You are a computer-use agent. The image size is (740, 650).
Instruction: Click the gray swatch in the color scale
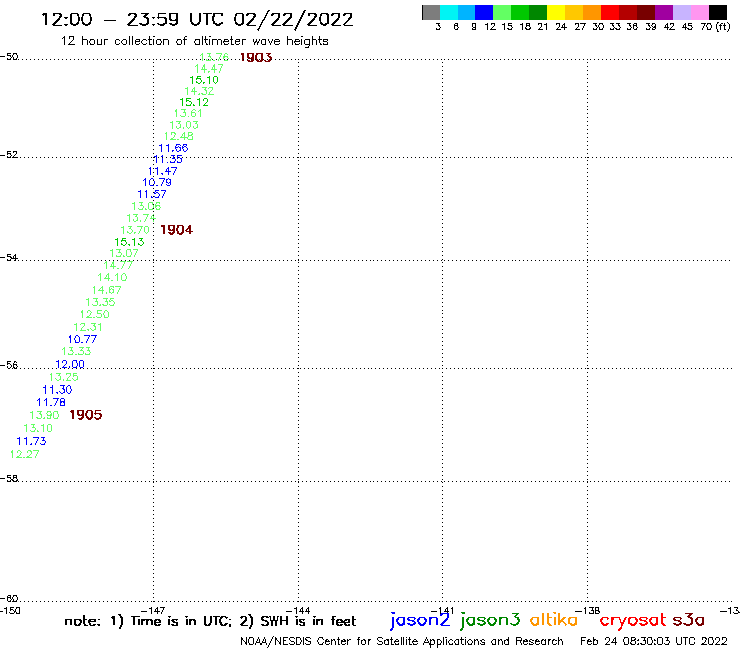(x=431, y=12)
